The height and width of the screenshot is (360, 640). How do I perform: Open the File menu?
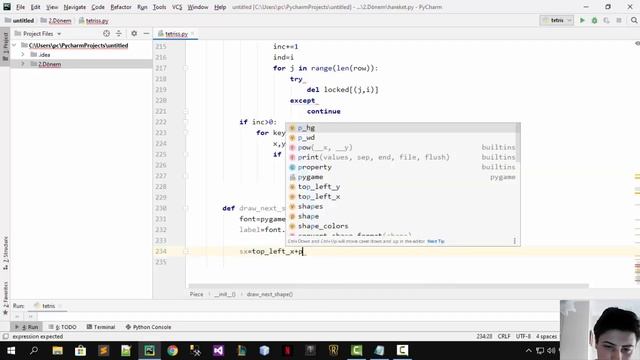click(x=20, y=7)
